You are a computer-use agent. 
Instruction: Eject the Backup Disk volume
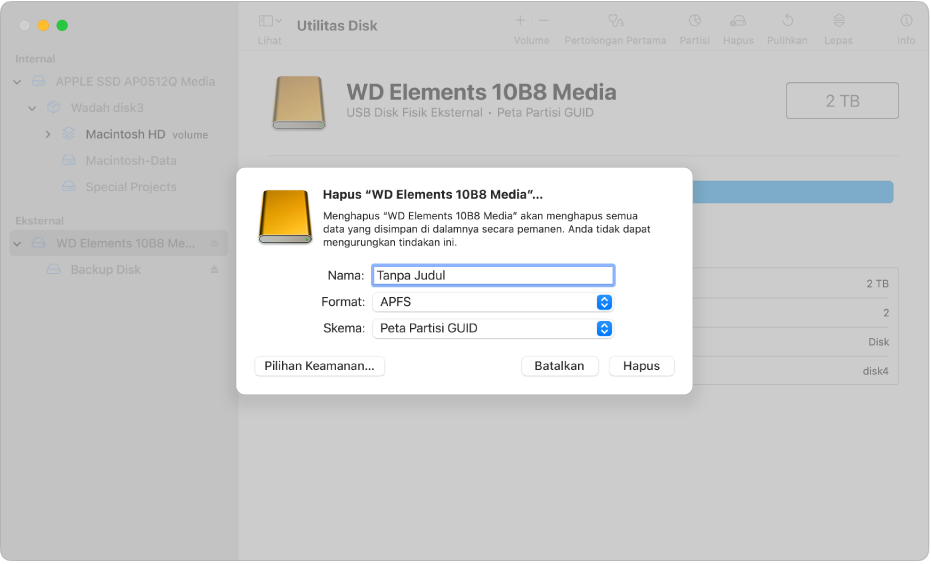coord(214,270)
